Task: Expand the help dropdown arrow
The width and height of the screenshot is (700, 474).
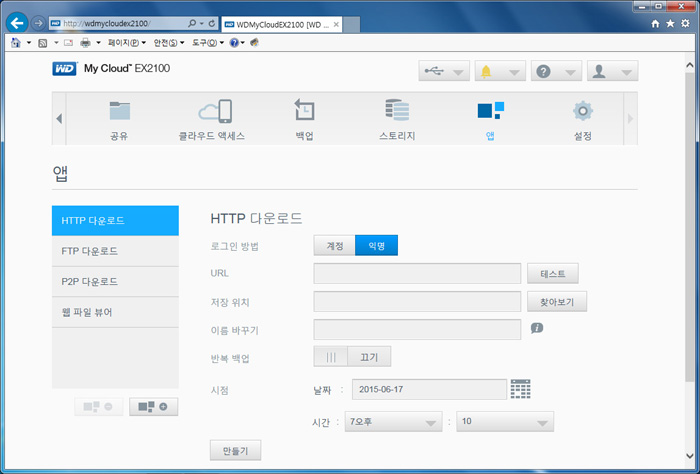Action: (x=571, y=72)
